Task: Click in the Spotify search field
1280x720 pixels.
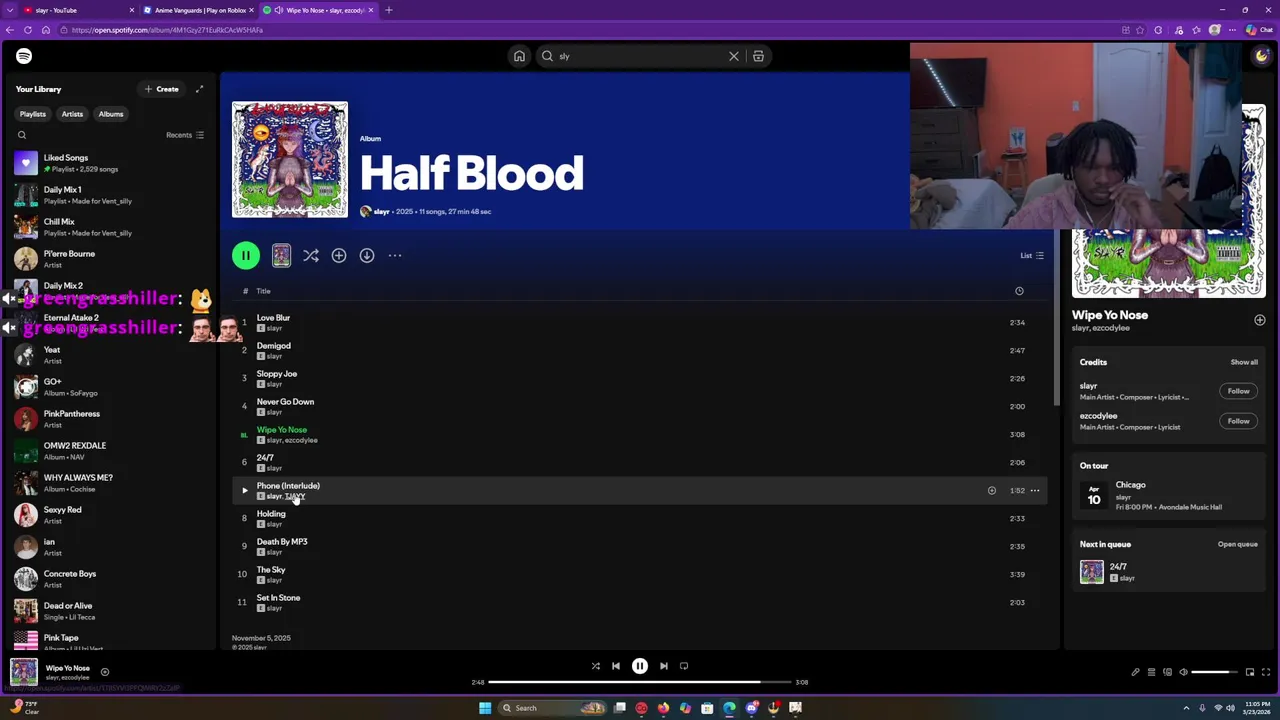Action: click(640, 56)
